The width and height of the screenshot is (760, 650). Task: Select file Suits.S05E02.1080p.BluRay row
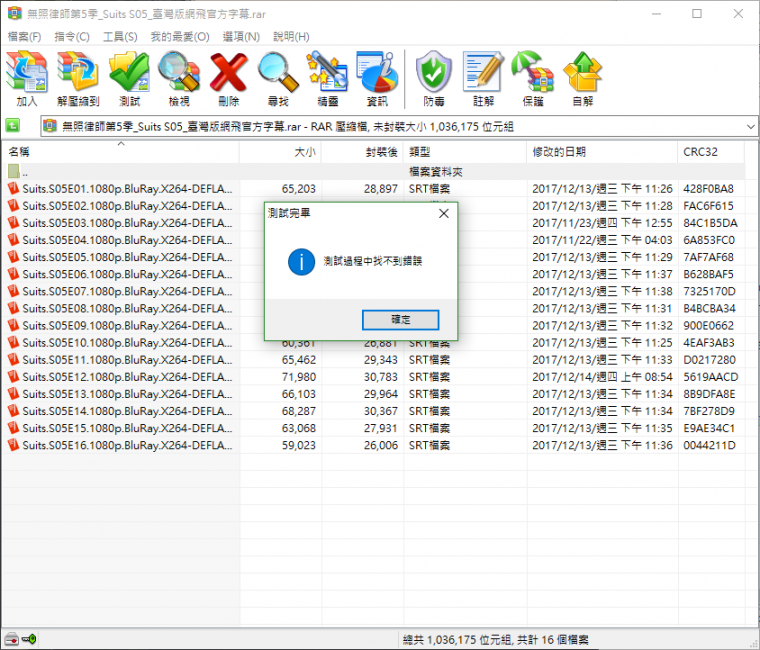127,206
